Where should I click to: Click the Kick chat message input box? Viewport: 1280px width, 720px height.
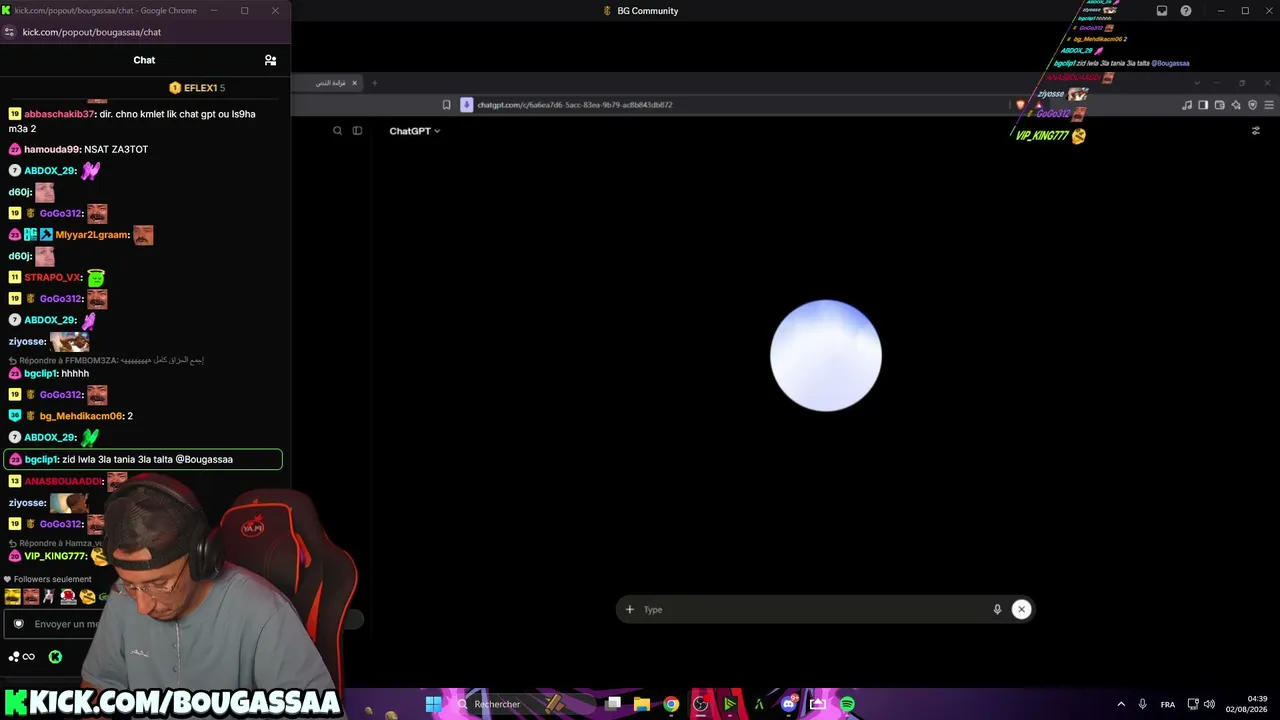(x=65, y=624)
